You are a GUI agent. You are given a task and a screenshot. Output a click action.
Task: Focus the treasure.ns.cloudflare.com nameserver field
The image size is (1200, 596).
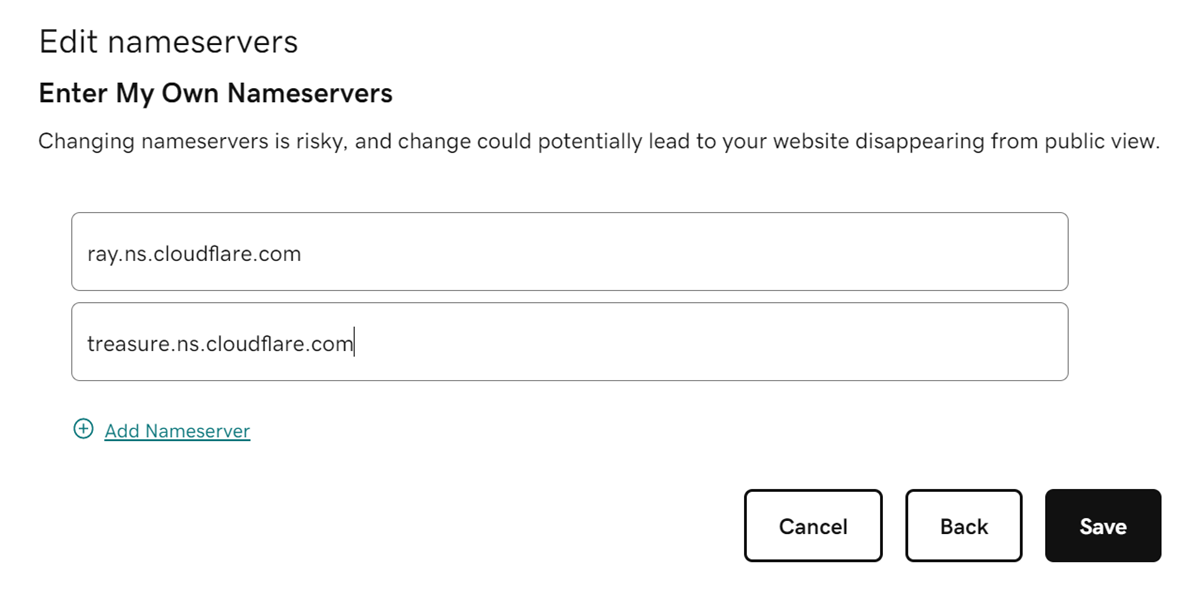click(x=569, y=342)
